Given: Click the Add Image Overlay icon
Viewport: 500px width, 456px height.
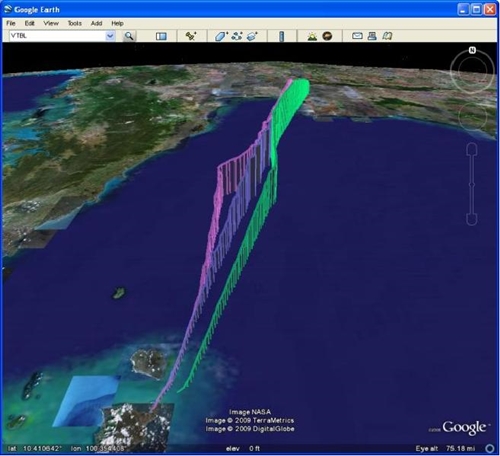Looking at the screenshot, I should pyautogui.click(x=252, y=36).
